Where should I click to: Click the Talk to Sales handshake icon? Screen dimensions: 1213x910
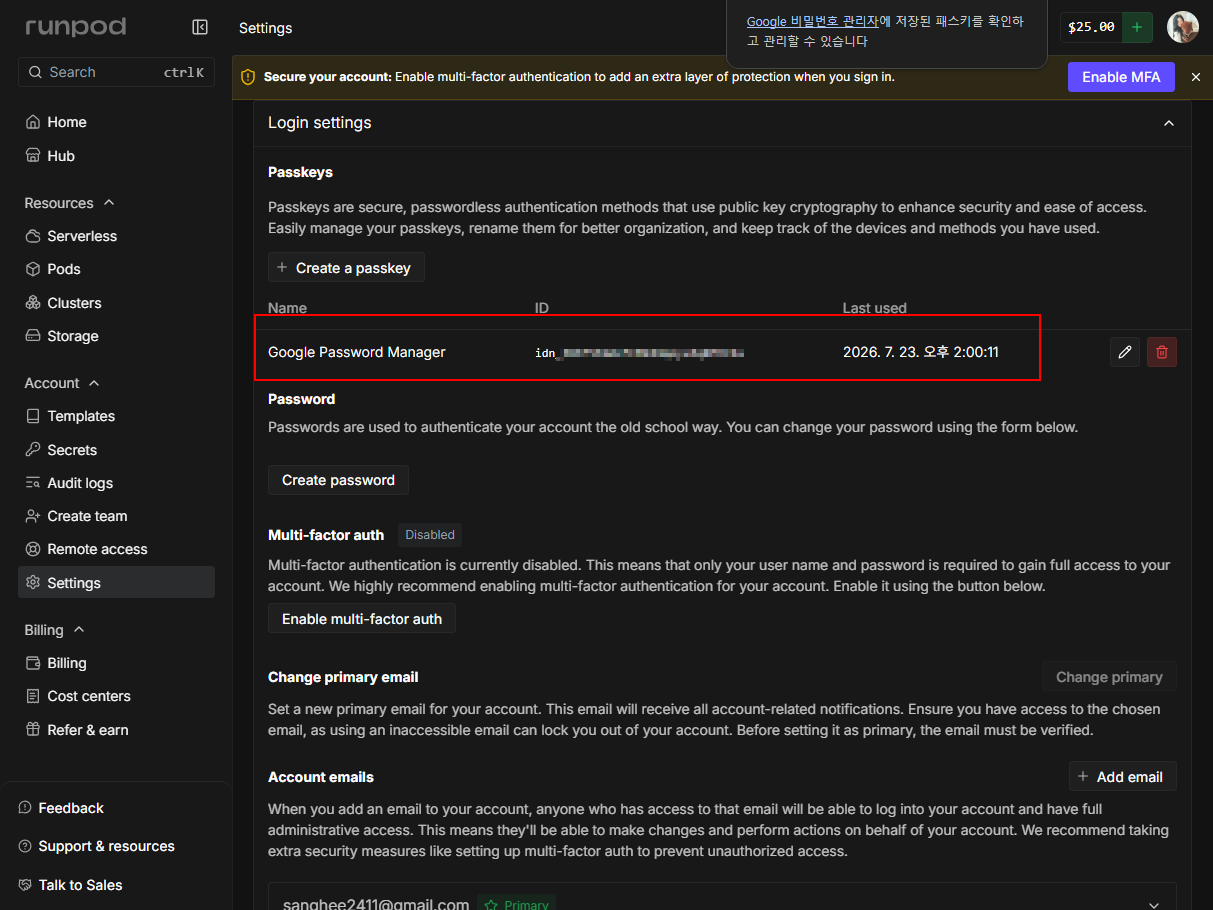pos(25,885)
